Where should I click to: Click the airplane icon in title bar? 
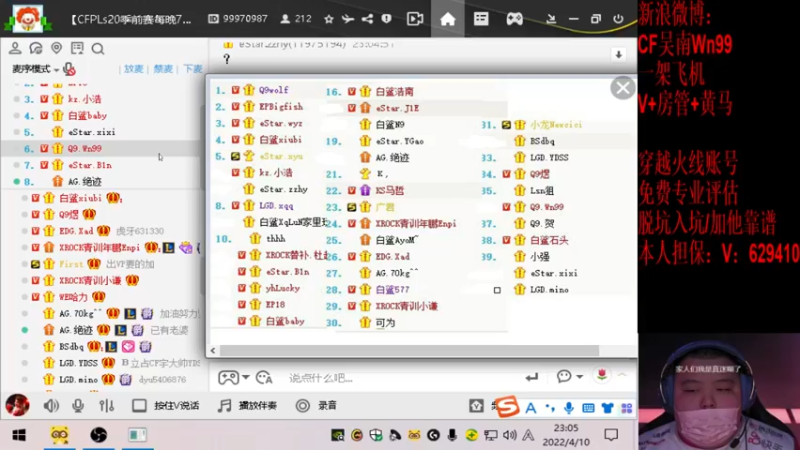coord(348,19)
